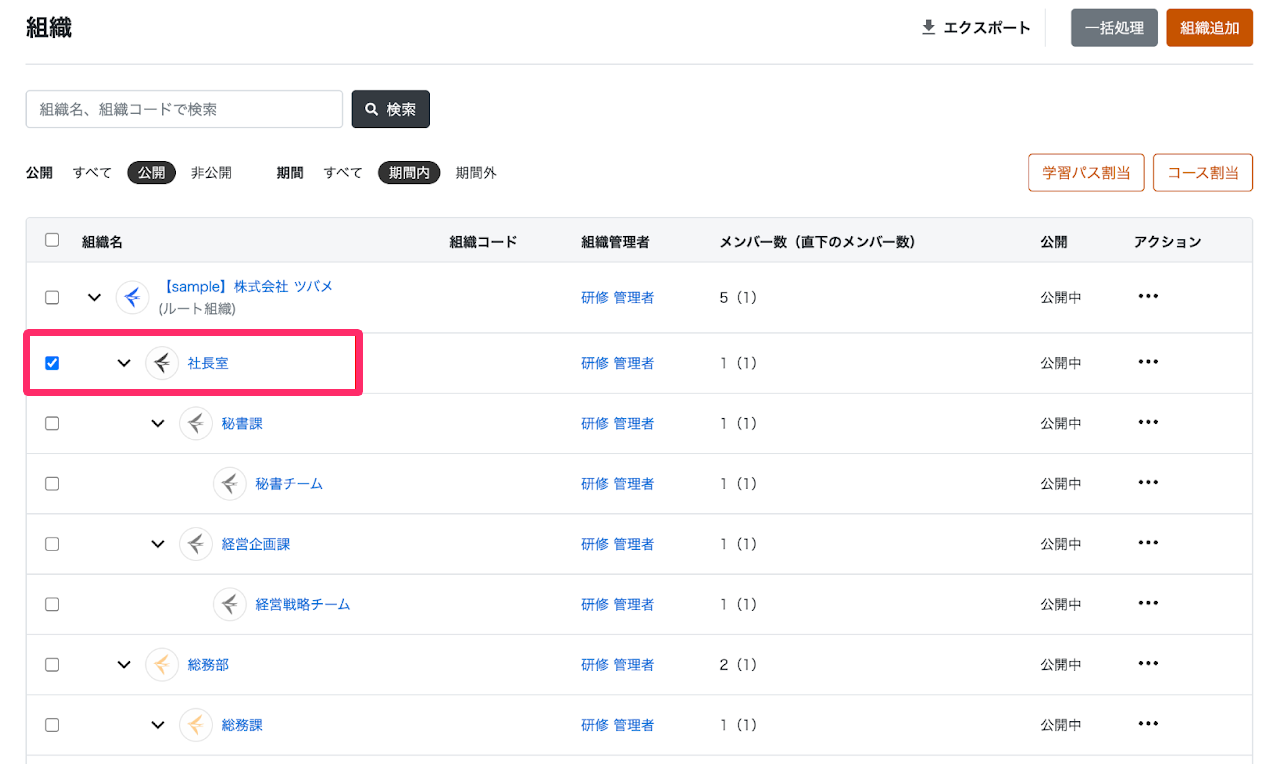Open the 経営企画課 organization link
The height and width of the screenshot is (764, 1287).
pos(256,544)
